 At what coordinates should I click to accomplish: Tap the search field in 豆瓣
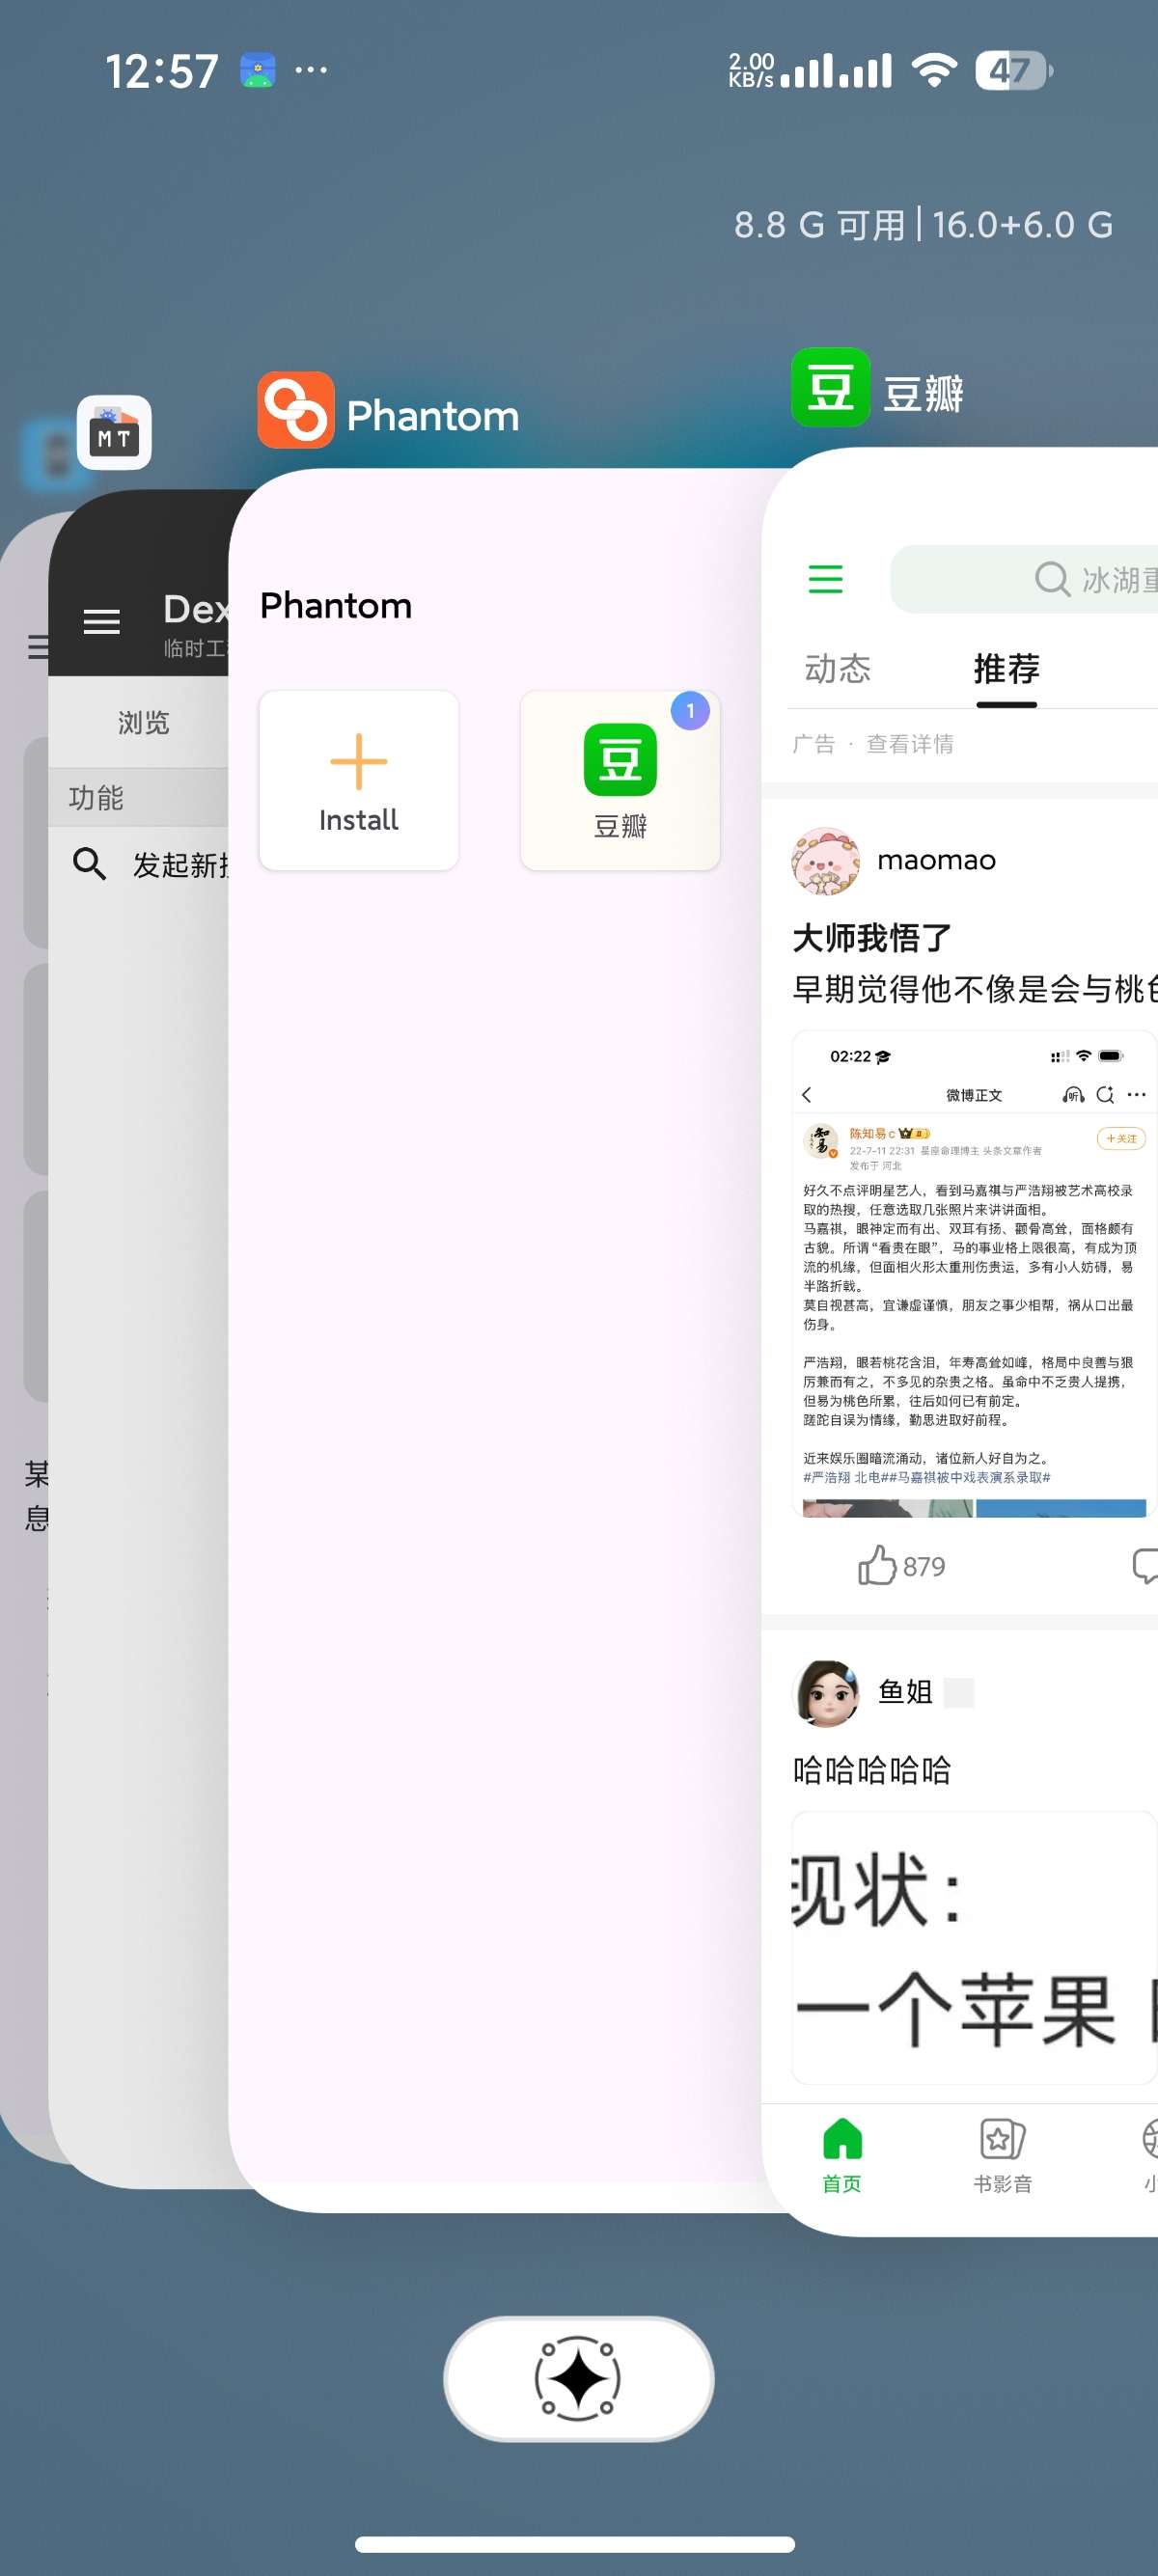pyautogui.click(x=1024, y=579)
